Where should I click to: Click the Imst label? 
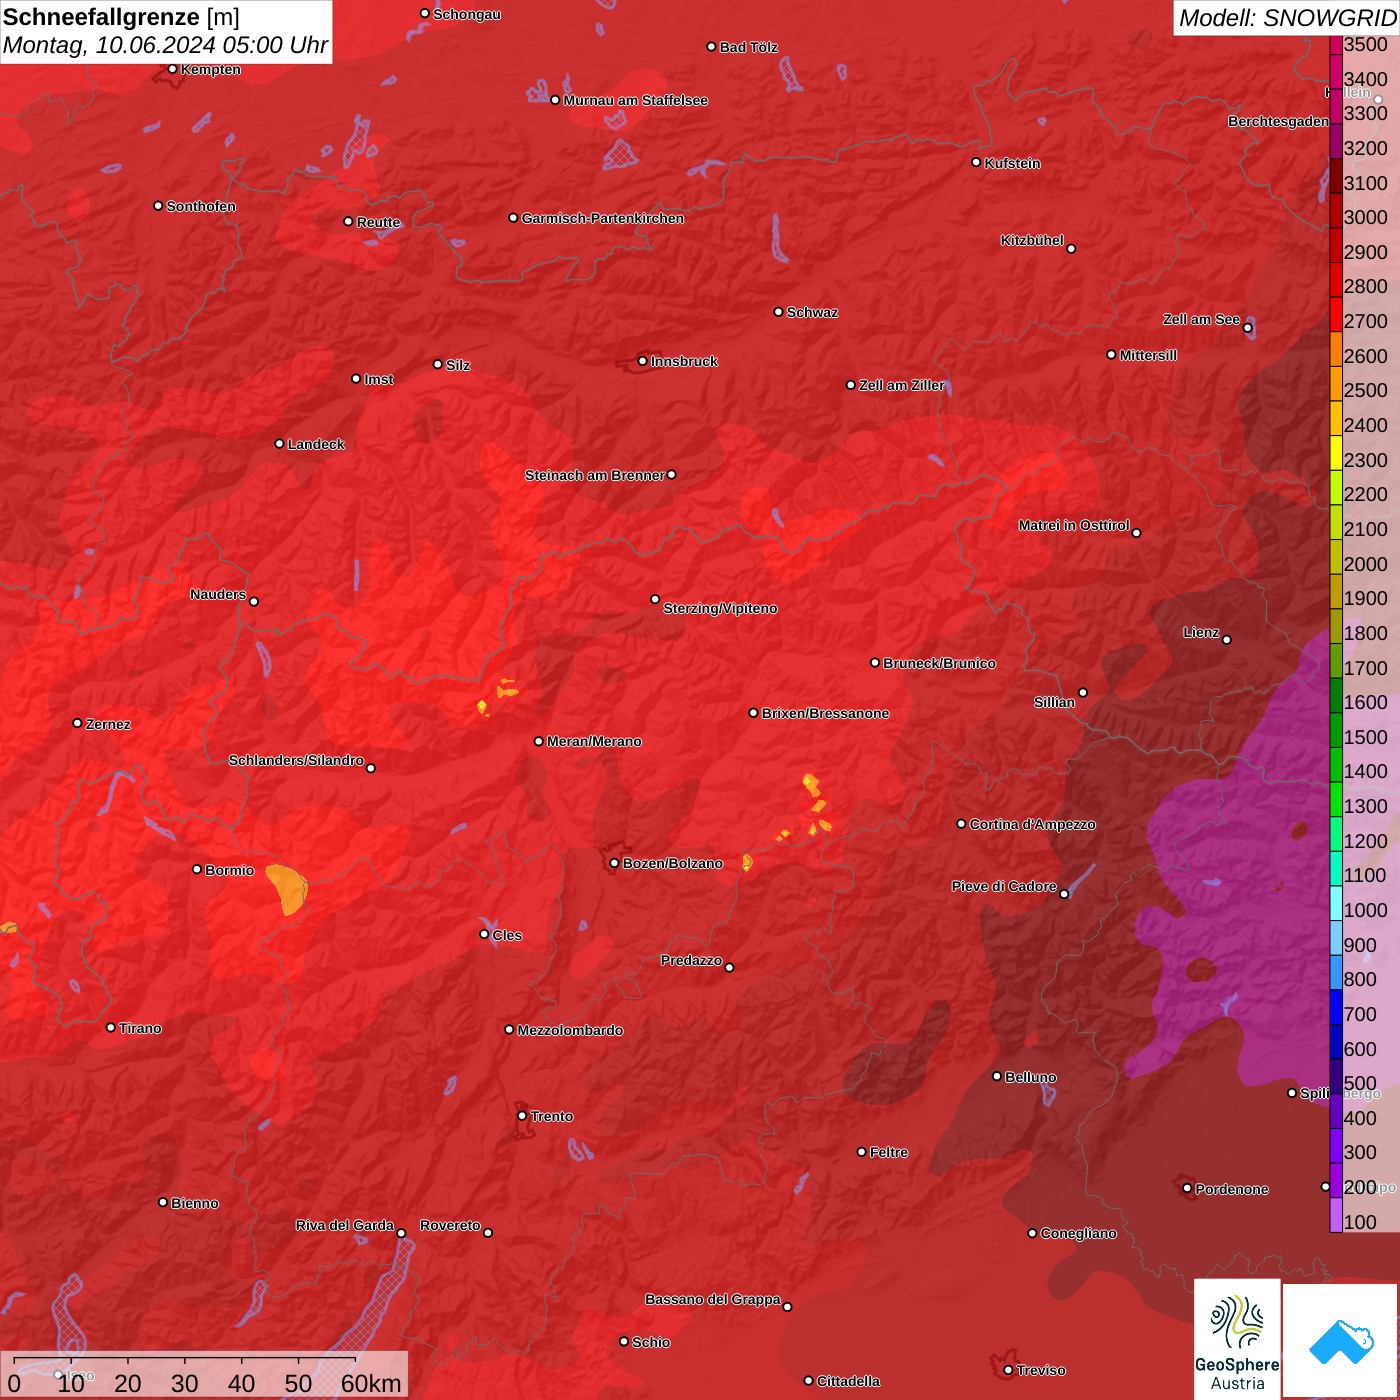(x=379, y=379)
